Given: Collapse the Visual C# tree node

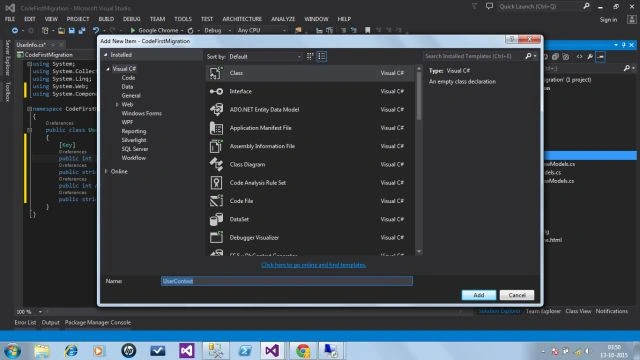Looking at the screenshot, I should 108,69.
